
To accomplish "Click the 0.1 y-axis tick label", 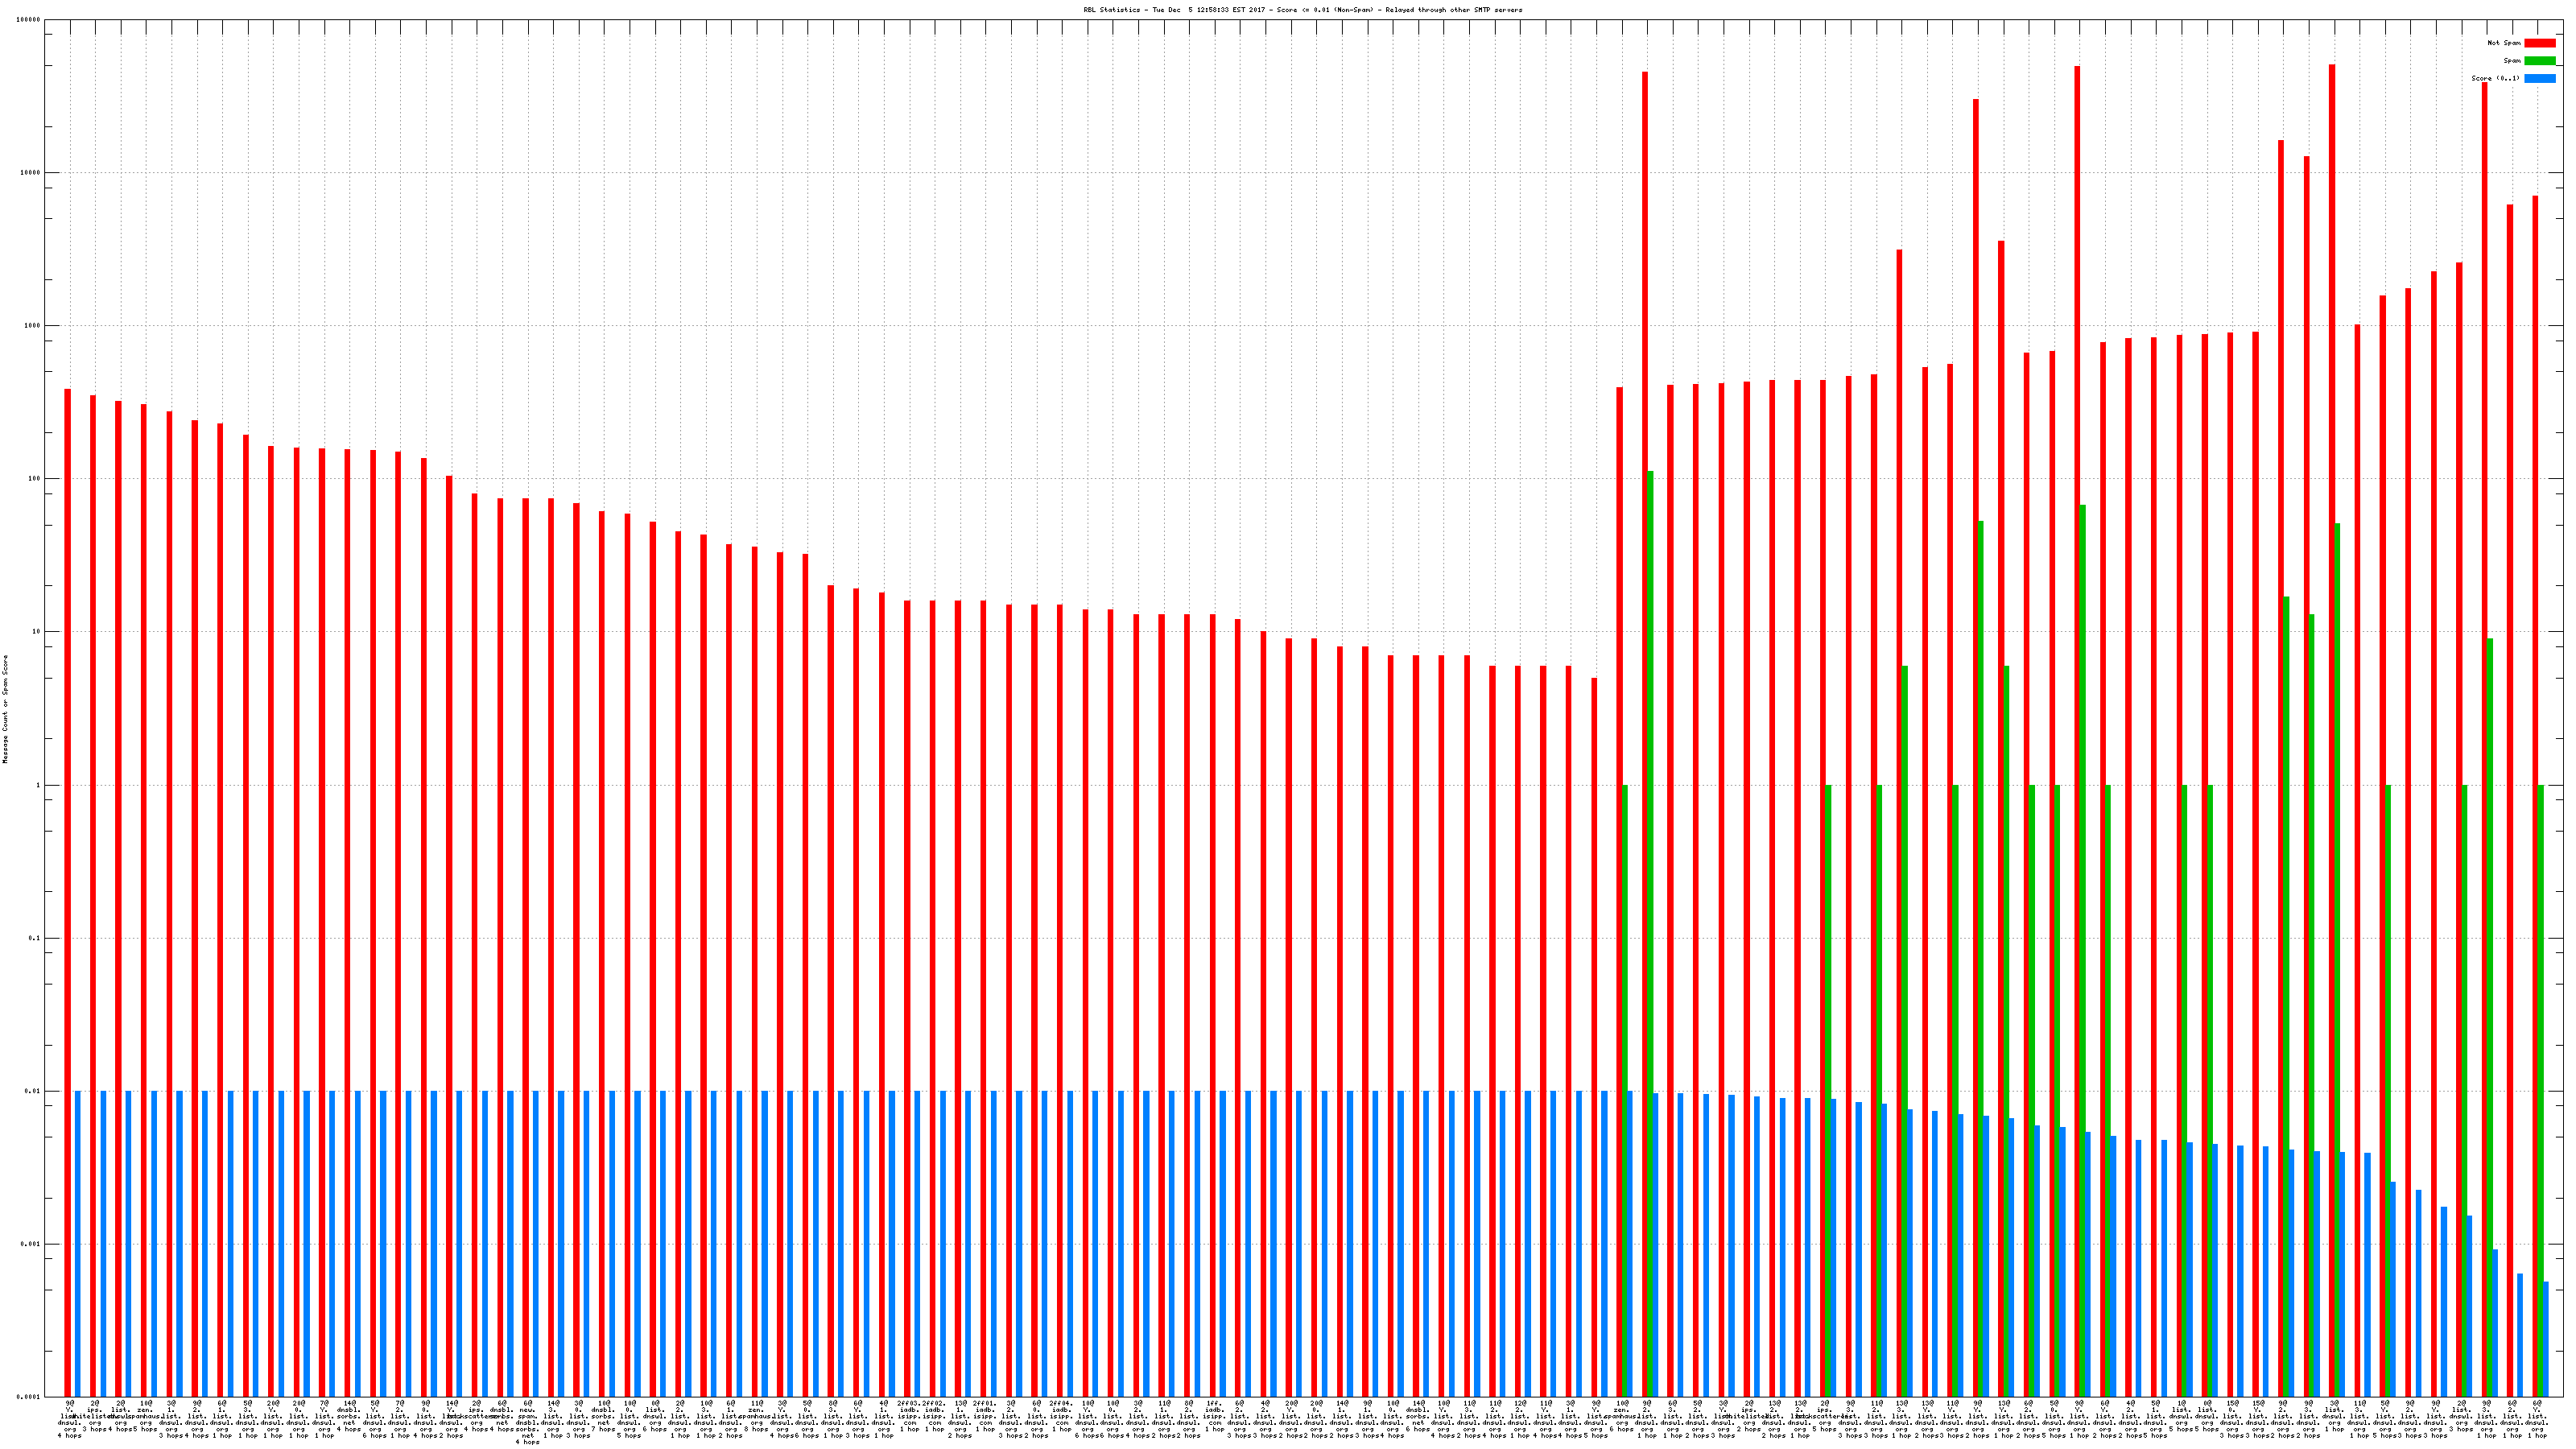I will (34, 938).
